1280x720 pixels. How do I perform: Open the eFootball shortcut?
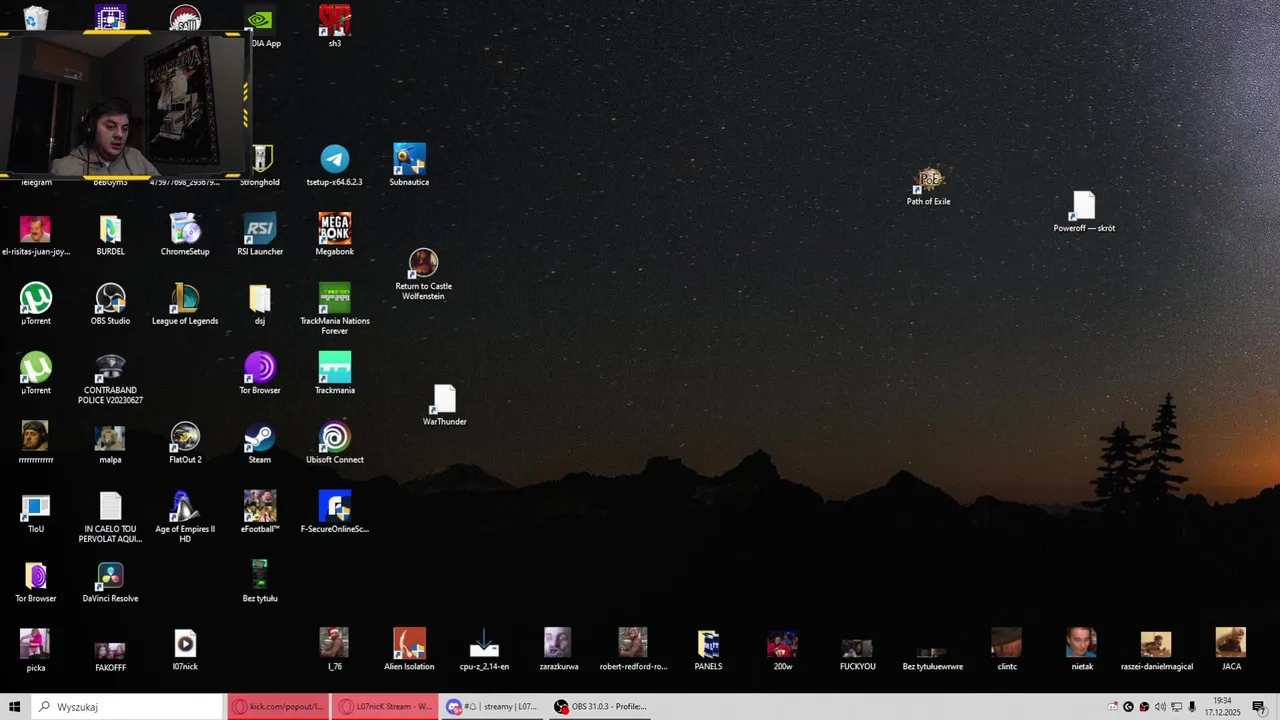pos(260,512)
